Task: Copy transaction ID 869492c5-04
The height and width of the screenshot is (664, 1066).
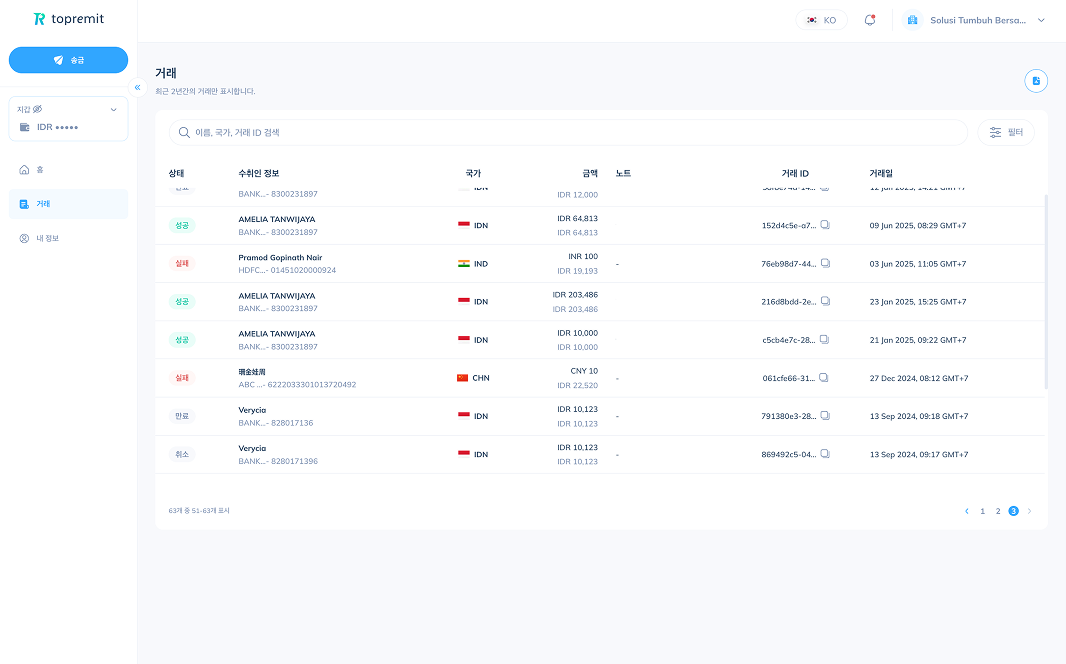Action: (x=825, y=453)
